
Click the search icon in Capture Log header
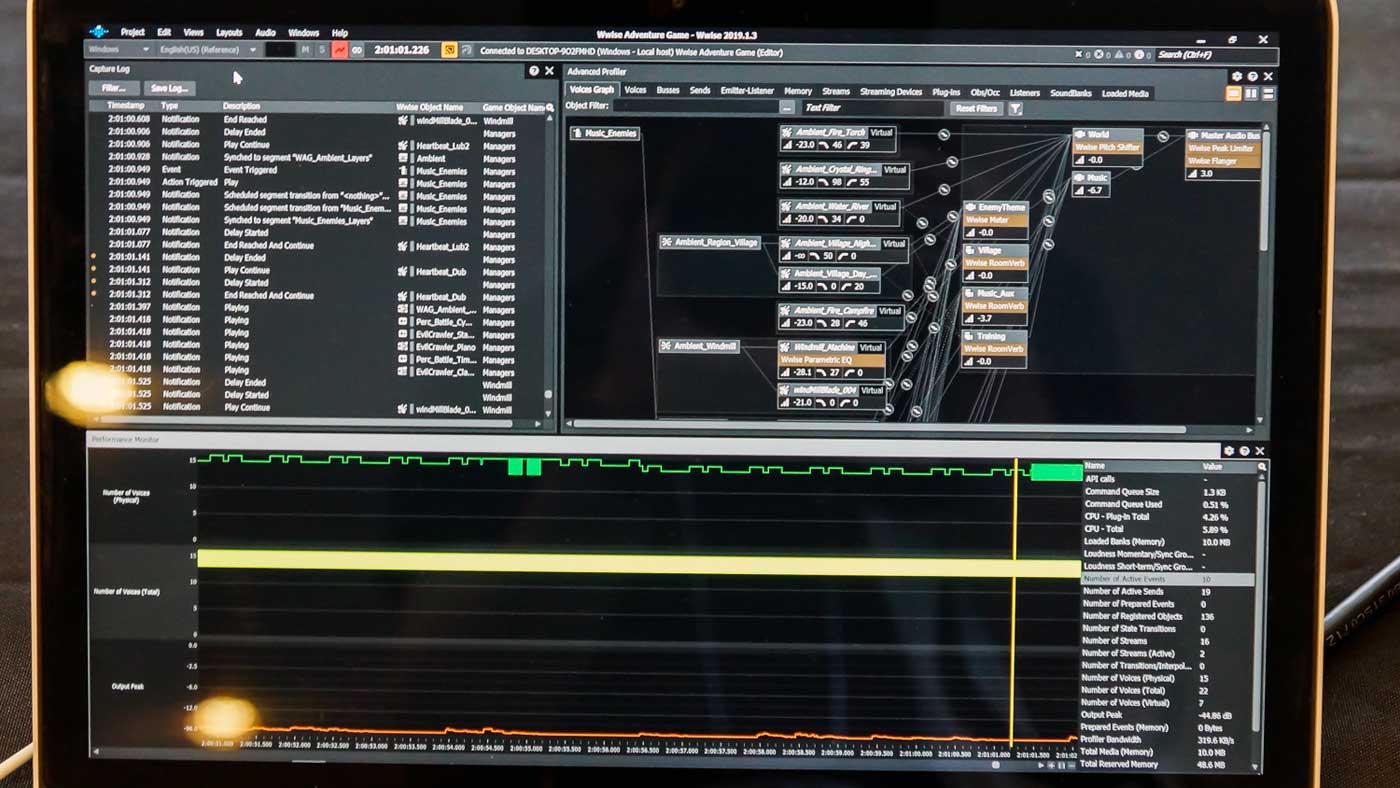pos(549,107)
